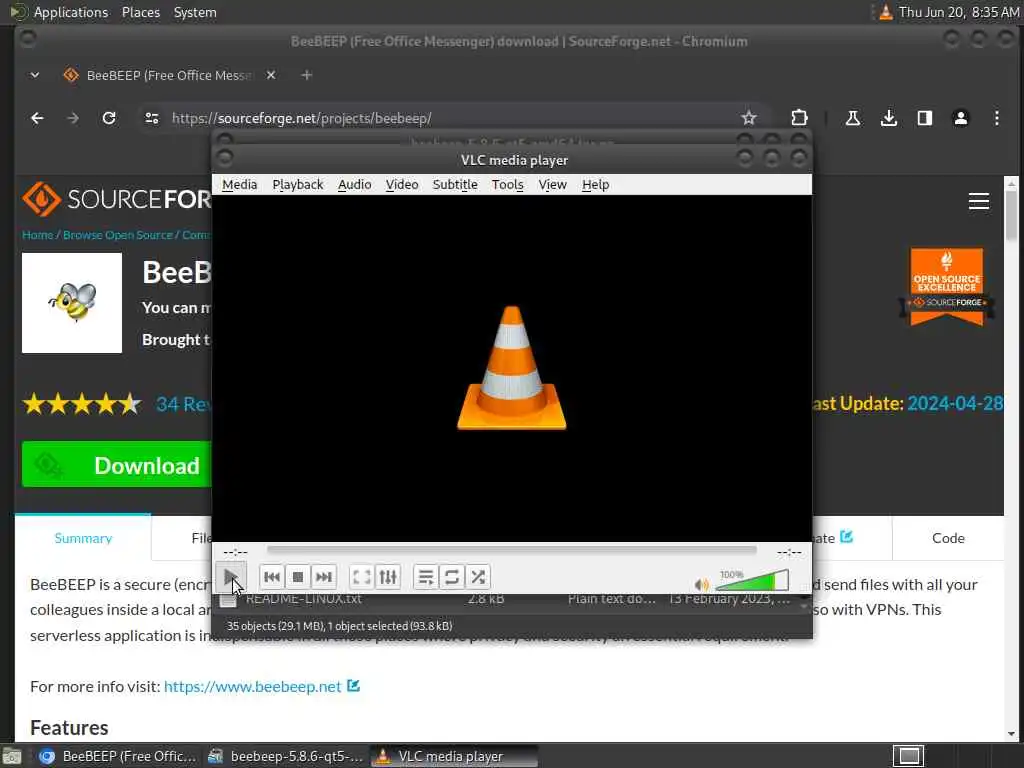Click the VLC seek bar

[511, 551]
